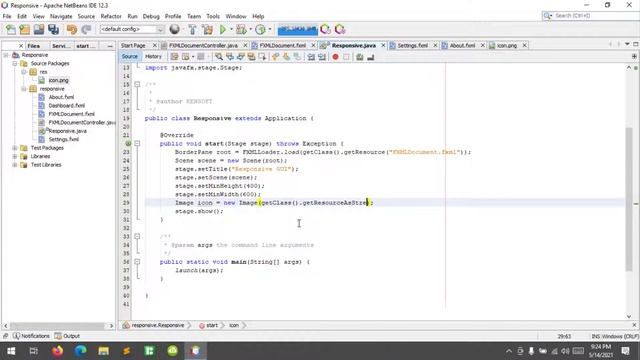The width and height of the screenshot is (640, 360).
Task: Click the start breadcrumb
Action: 209,325
